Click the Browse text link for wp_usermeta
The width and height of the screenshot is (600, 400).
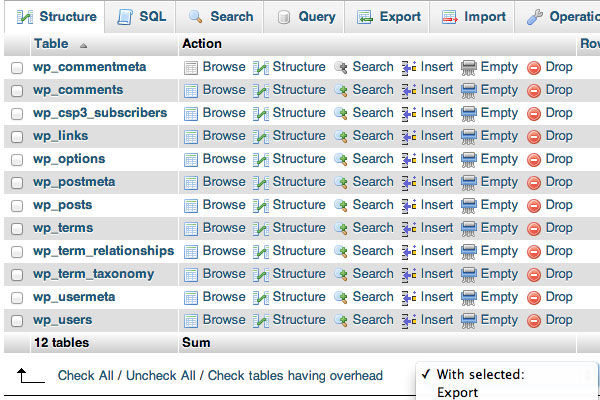(x=224, y=297)
